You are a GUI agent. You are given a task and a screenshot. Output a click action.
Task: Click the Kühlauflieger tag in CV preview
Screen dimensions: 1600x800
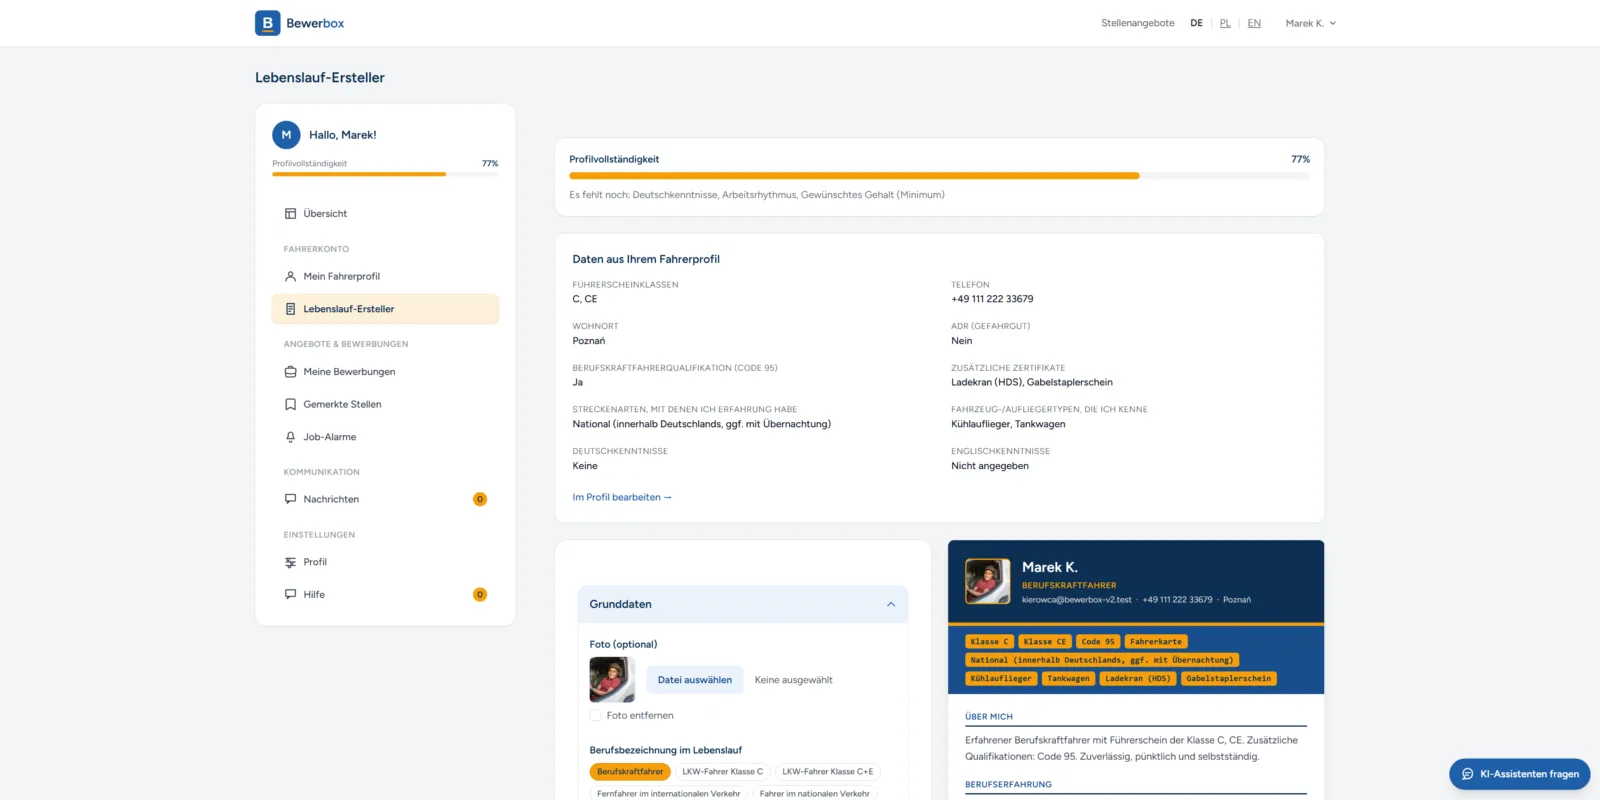(1001, 679)
